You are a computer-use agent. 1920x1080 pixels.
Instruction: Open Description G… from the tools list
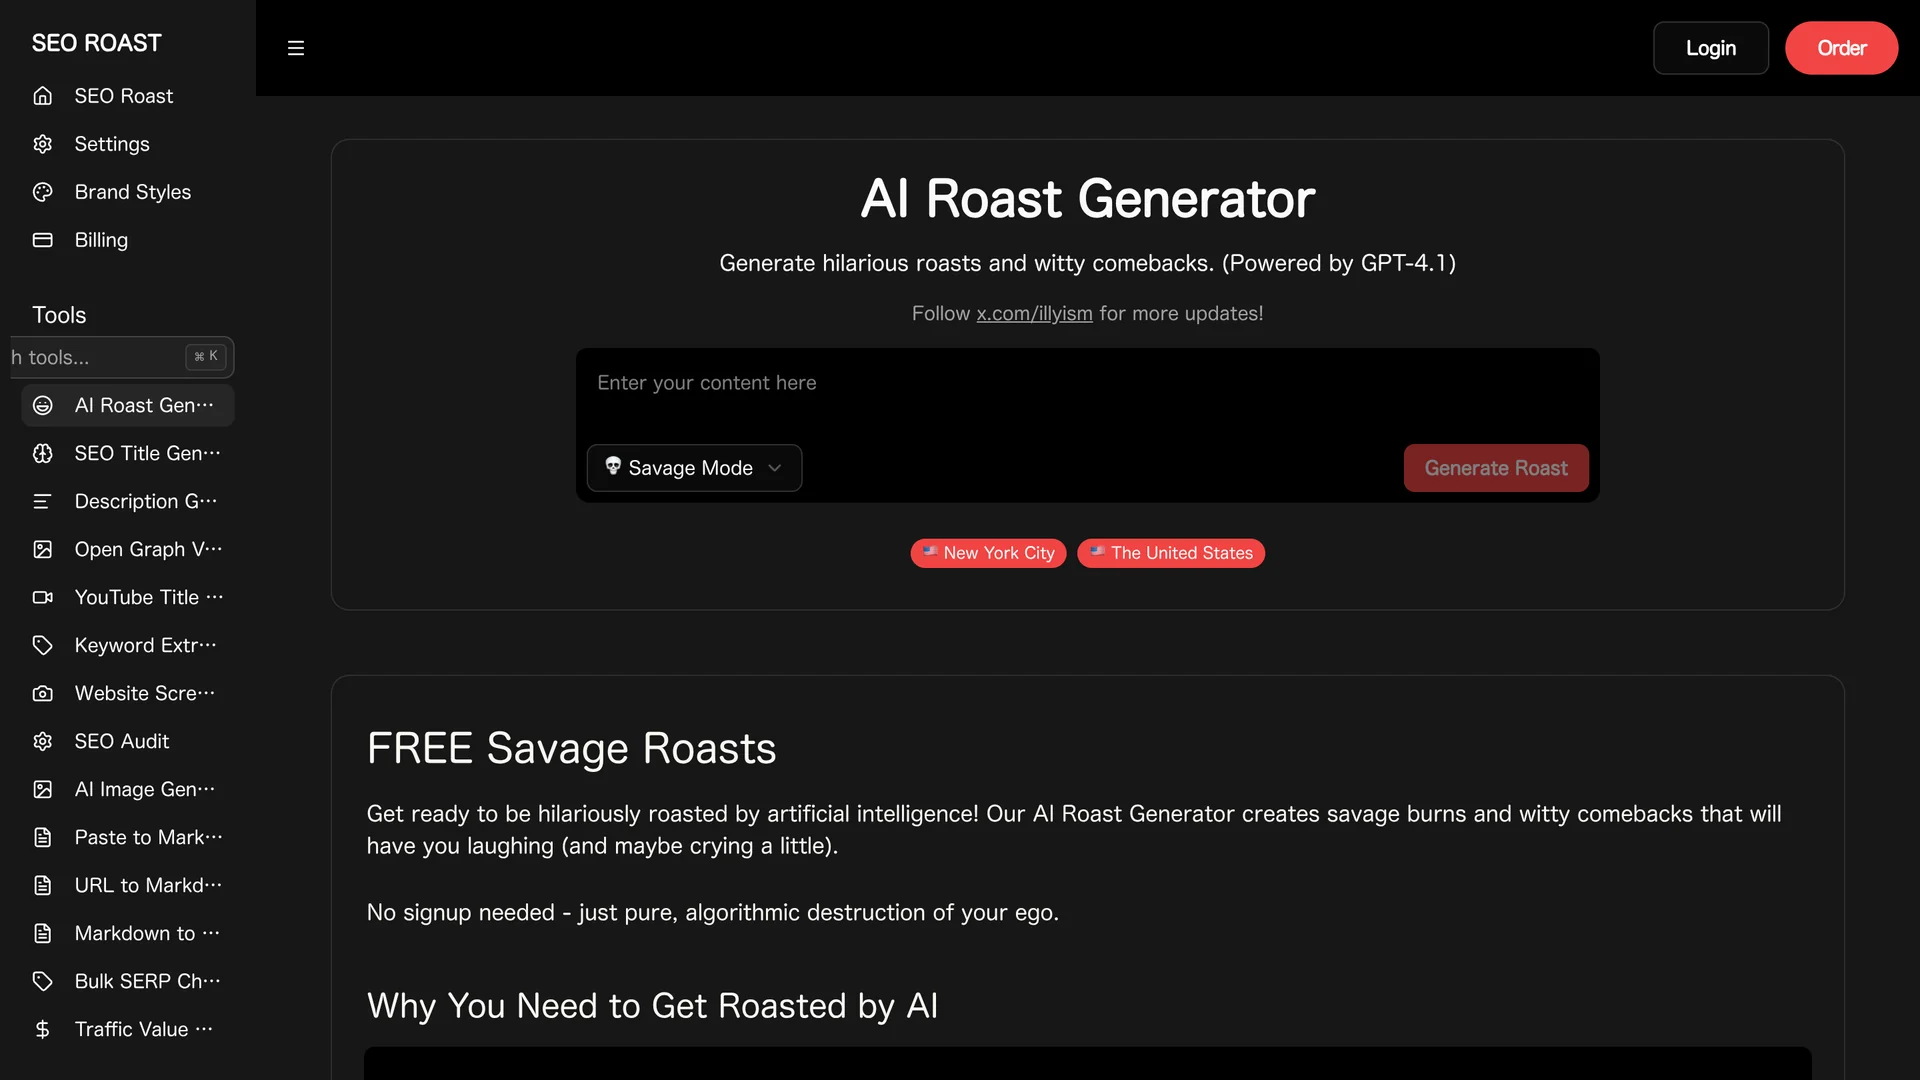click(127, 501)
